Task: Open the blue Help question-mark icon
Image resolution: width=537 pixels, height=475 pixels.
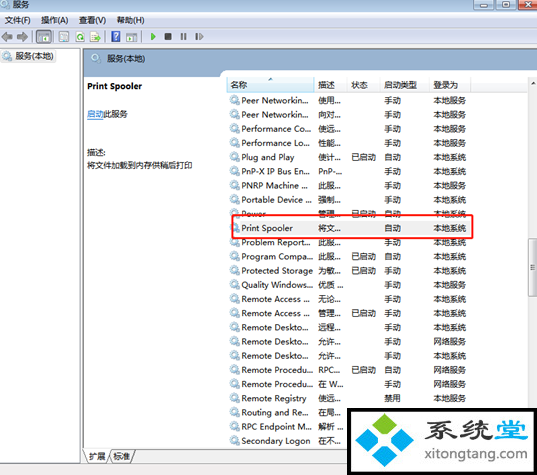Action: click(x=116, y=36)
